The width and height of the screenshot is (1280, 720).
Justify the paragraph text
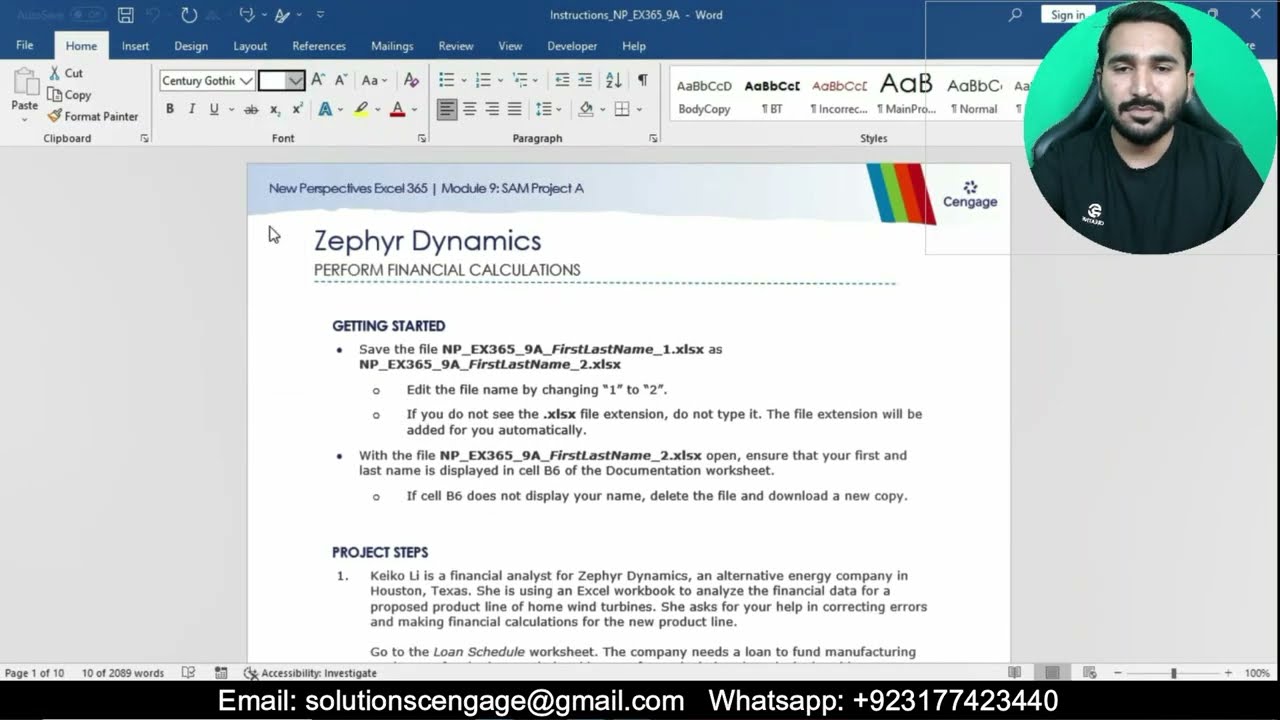[x=514, y=109]
